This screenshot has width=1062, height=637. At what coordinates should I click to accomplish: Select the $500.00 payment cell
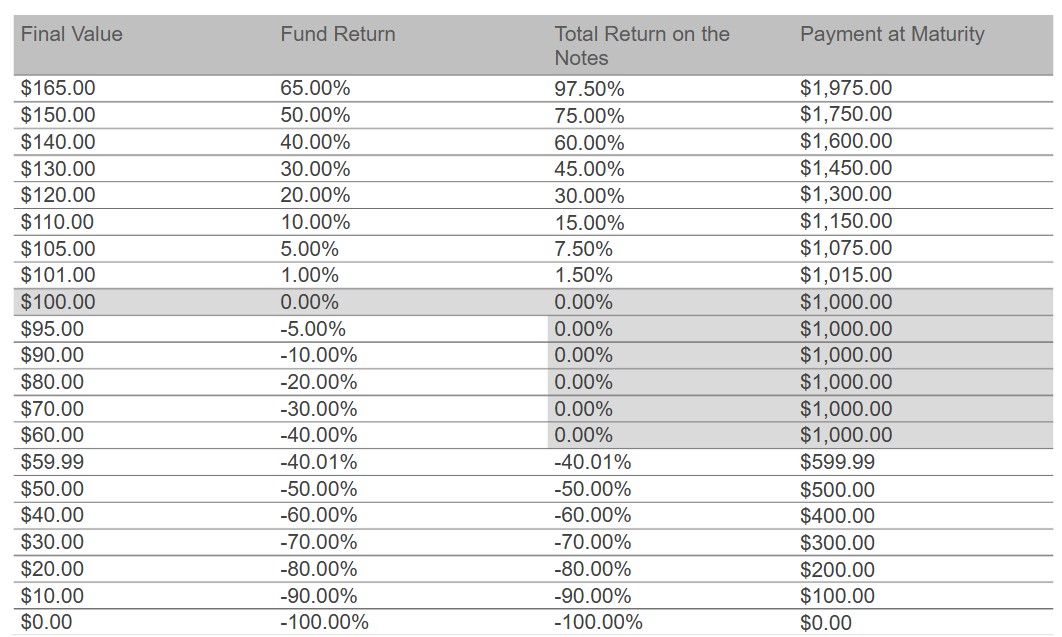pos(837,489)
